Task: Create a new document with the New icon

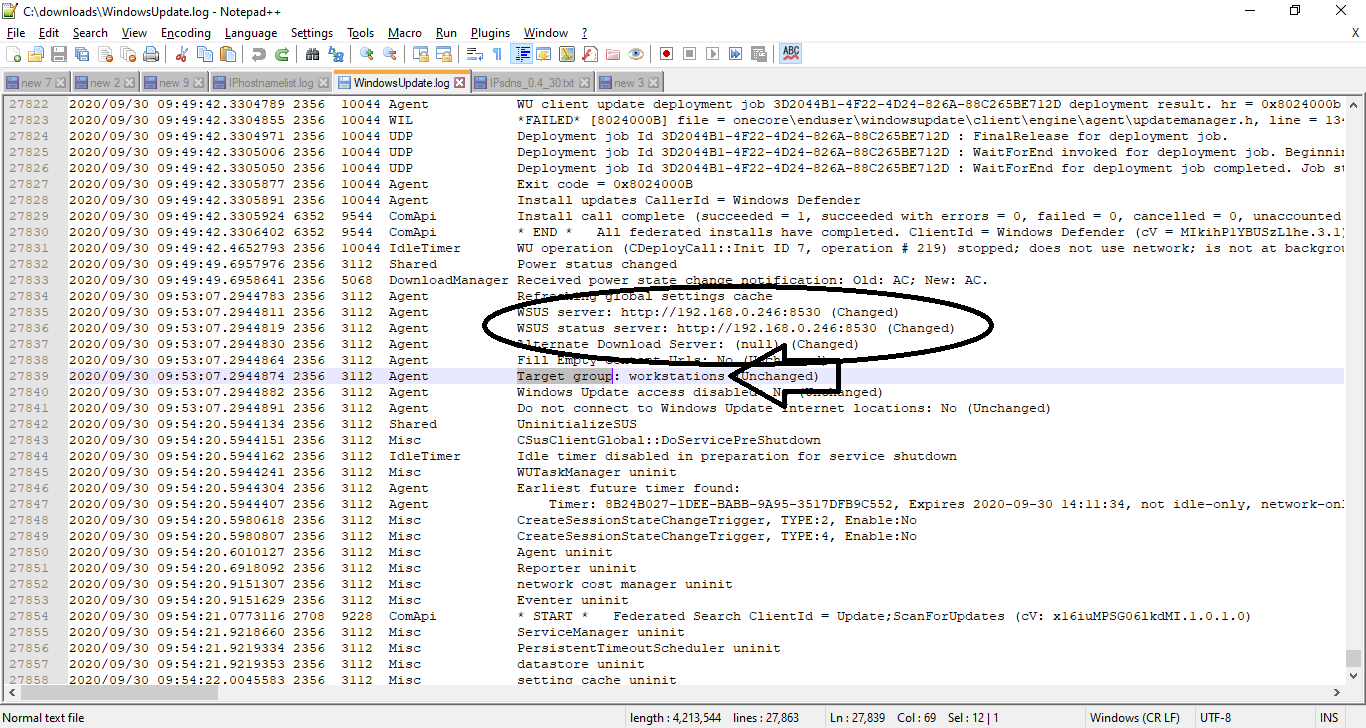Action: pos(15,54)
